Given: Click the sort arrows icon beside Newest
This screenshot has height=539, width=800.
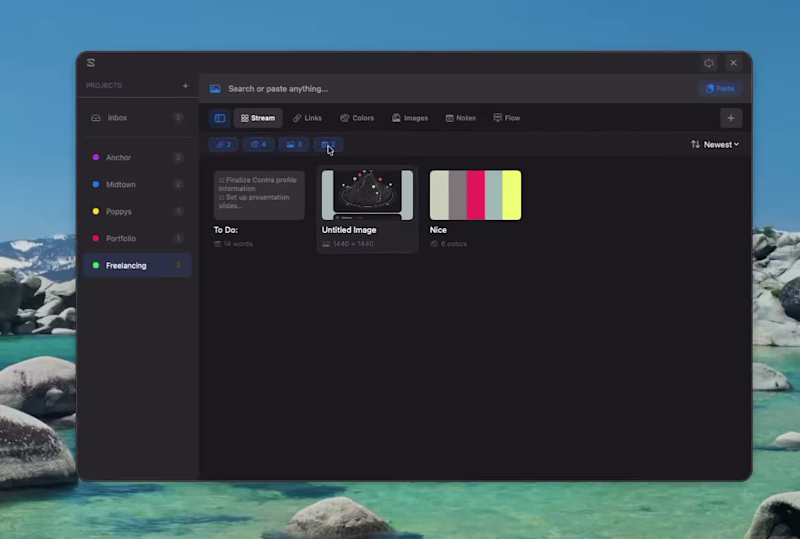Looking at the screenshot, I should (x=695, y=144).
